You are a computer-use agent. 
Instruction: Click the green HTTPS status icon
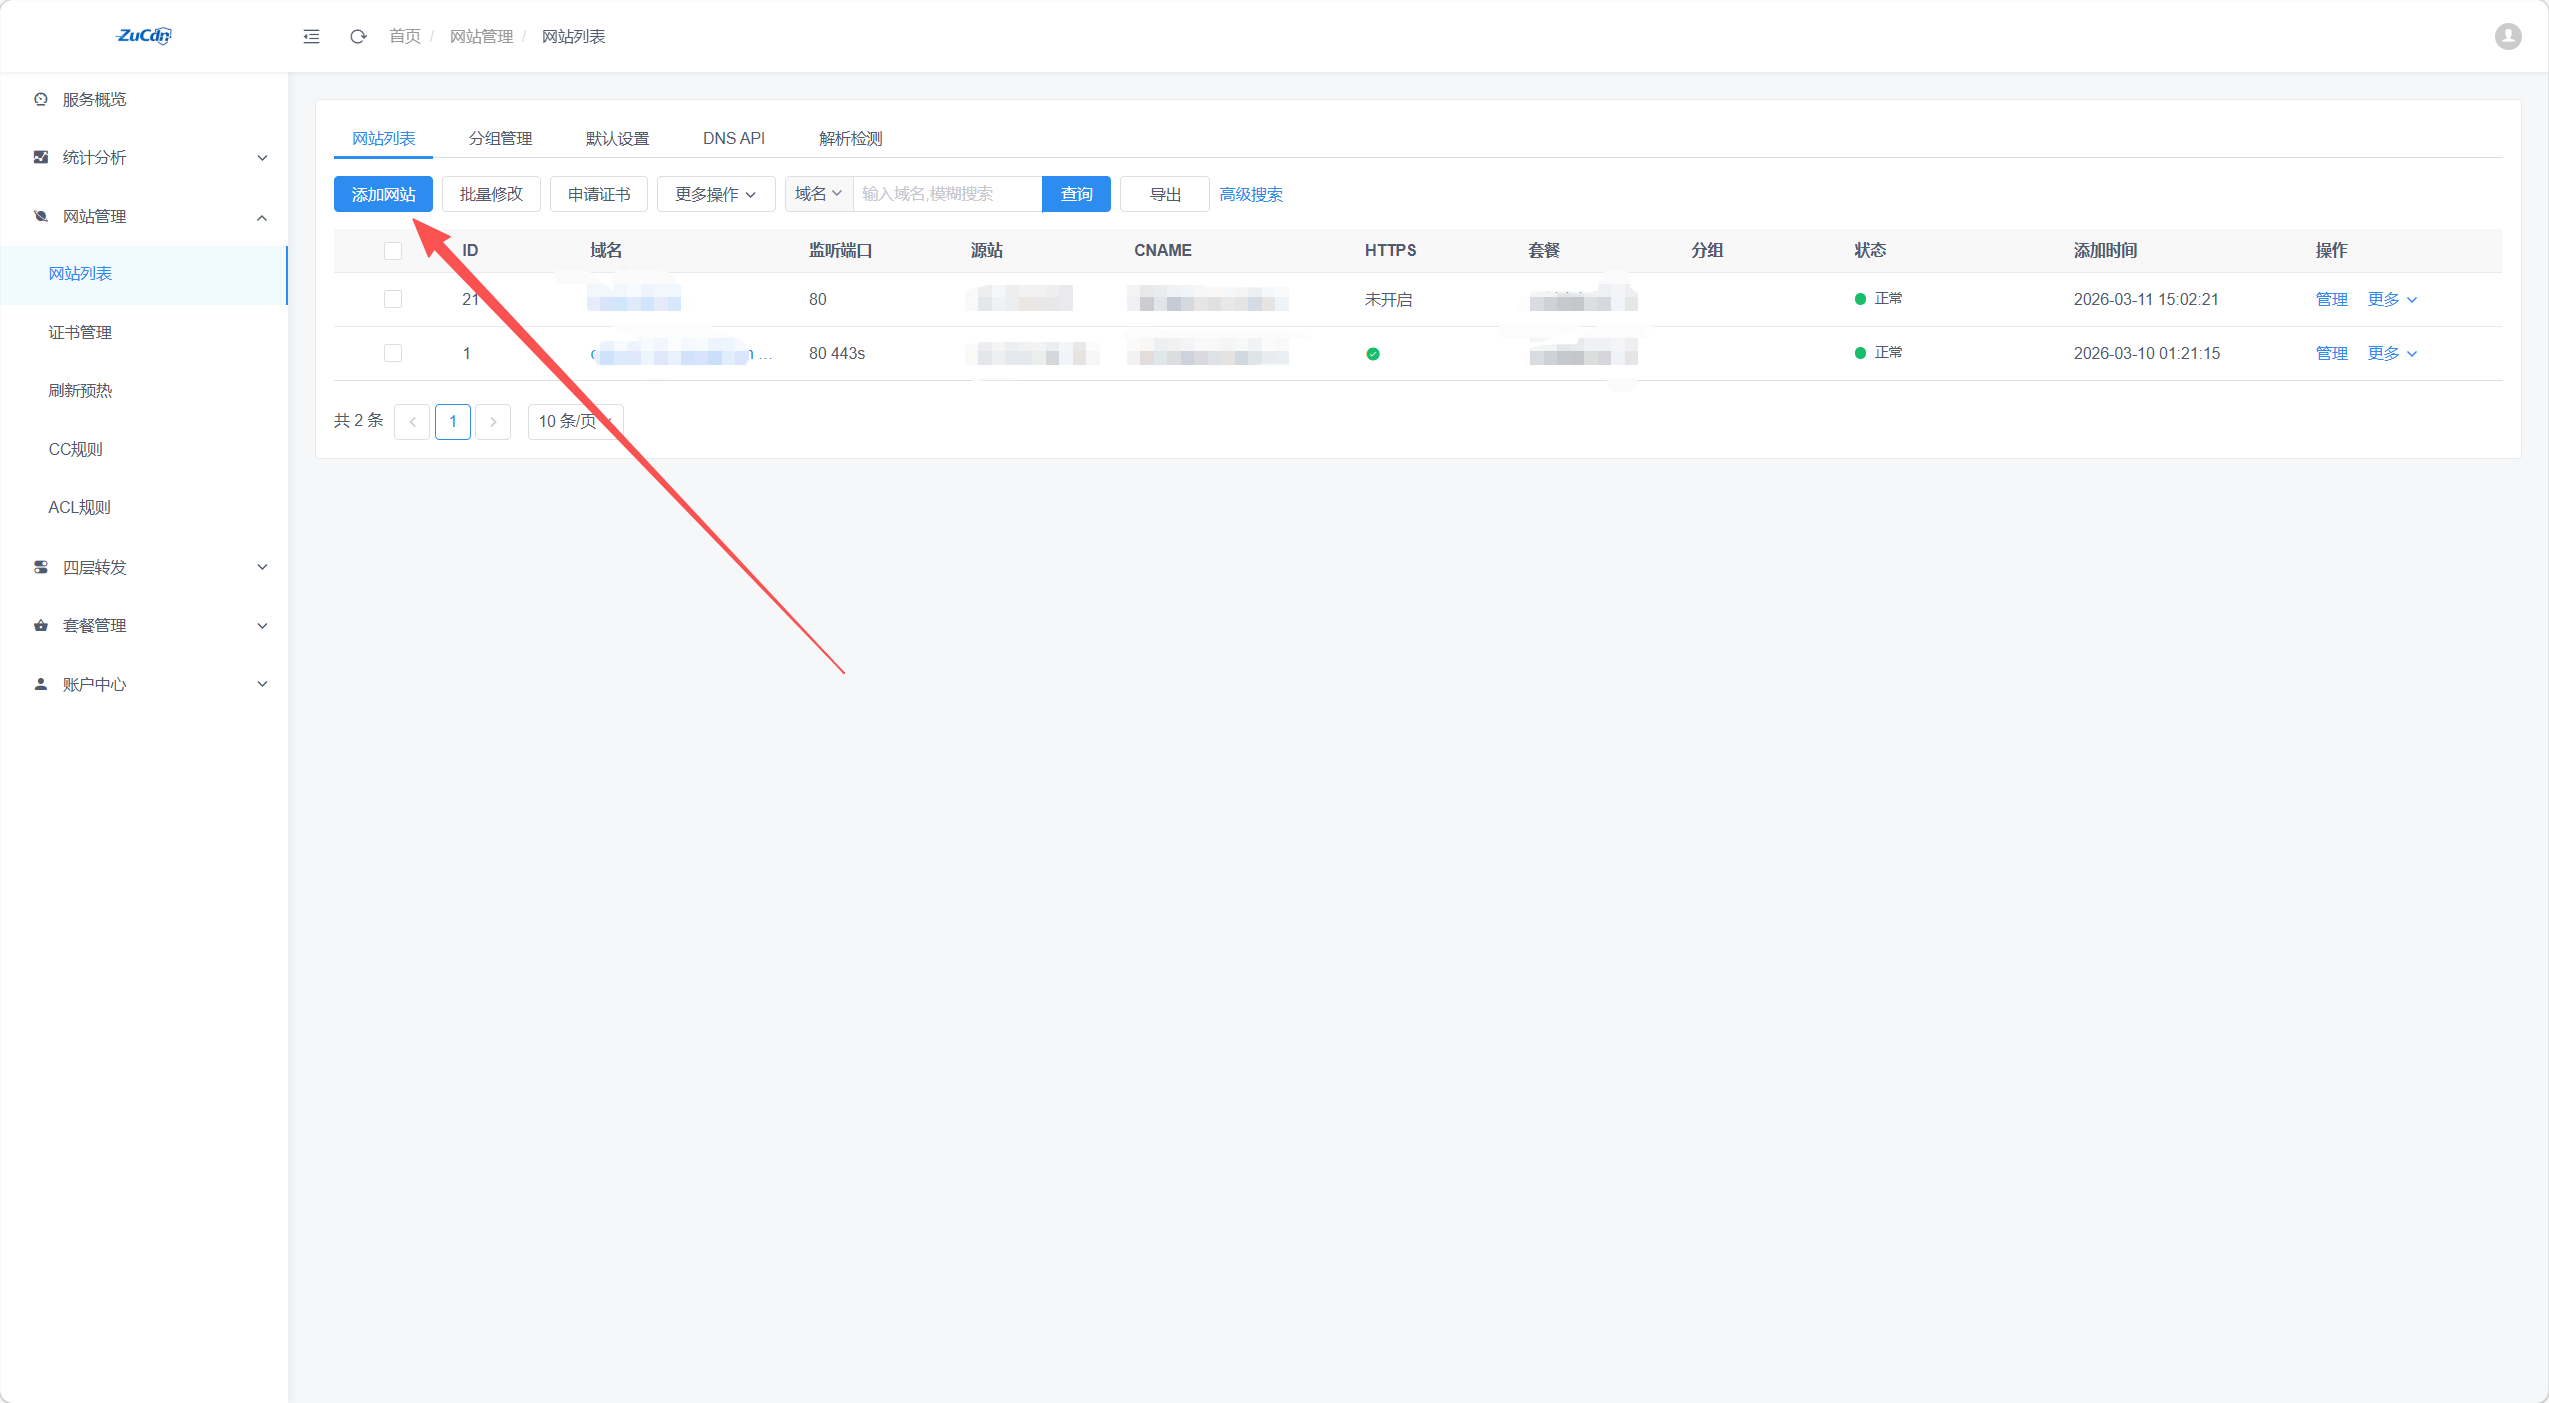pos(1372,353)
